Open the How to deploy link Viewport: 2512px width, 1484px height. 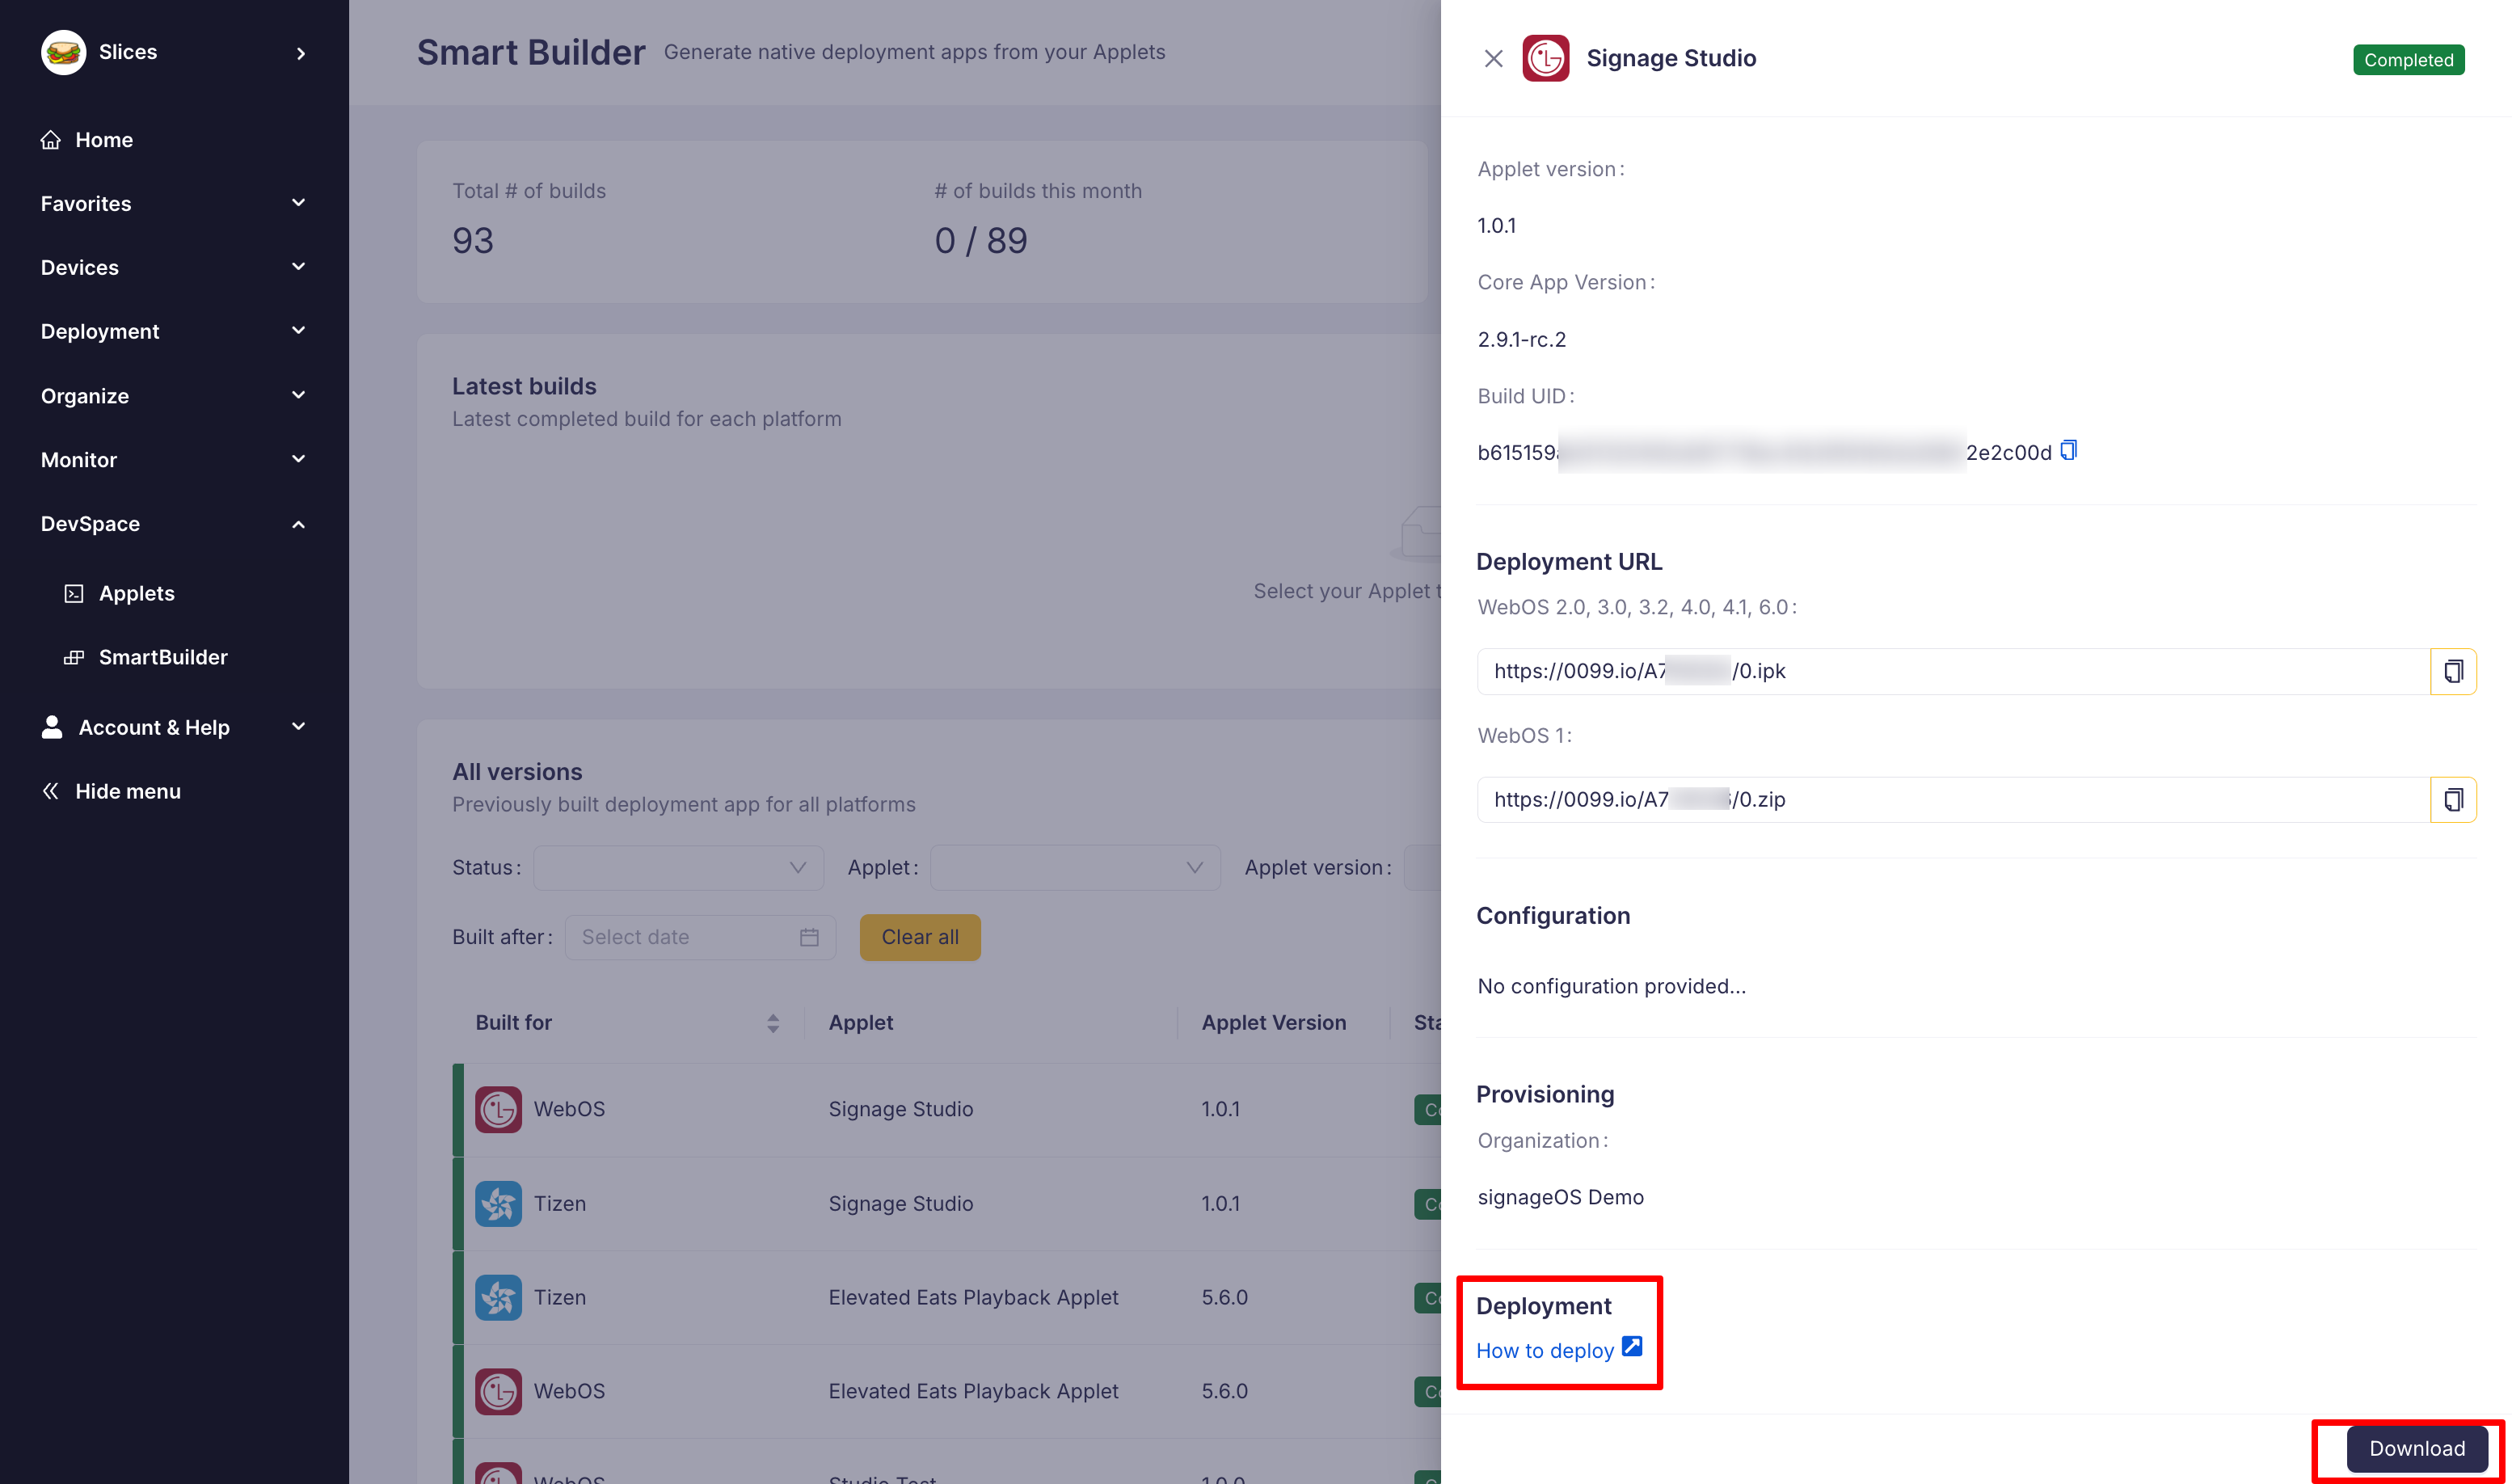tap(1544, 1351)
